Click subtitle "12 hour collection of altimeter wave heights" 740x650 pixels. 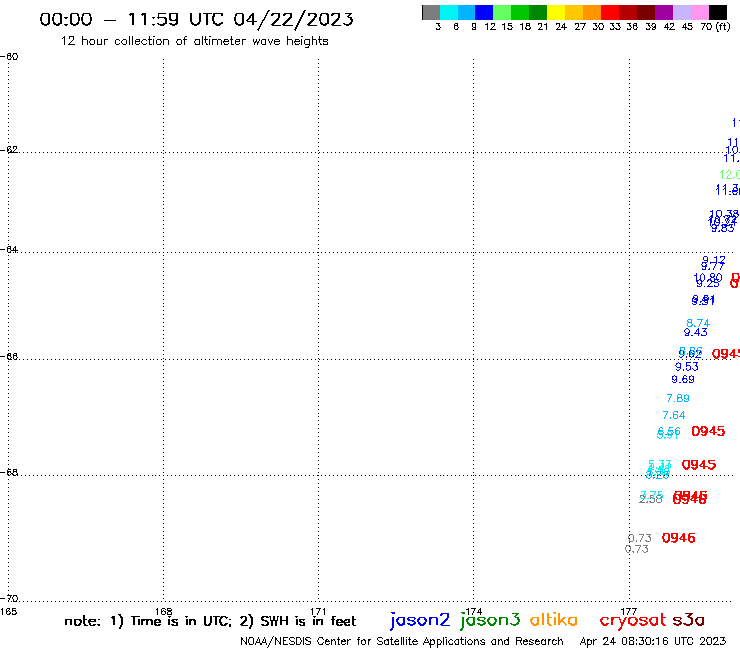point(194,41)
